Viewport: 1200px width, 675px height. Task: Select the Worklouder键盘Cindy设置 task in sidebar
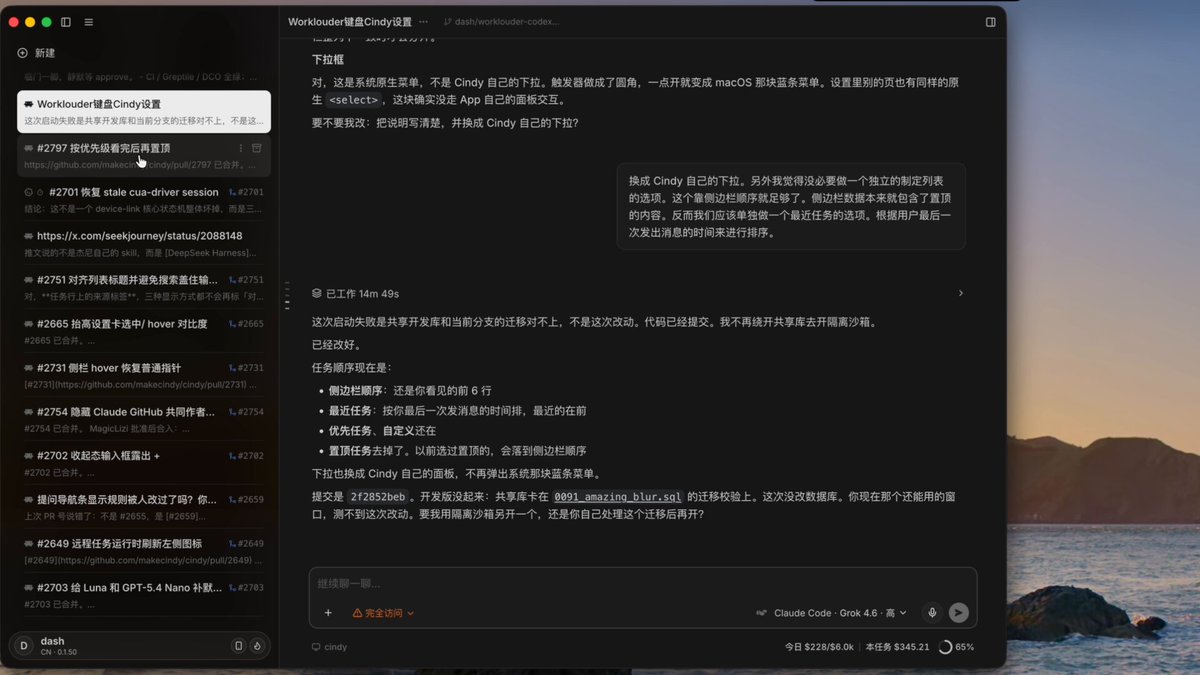144,111
